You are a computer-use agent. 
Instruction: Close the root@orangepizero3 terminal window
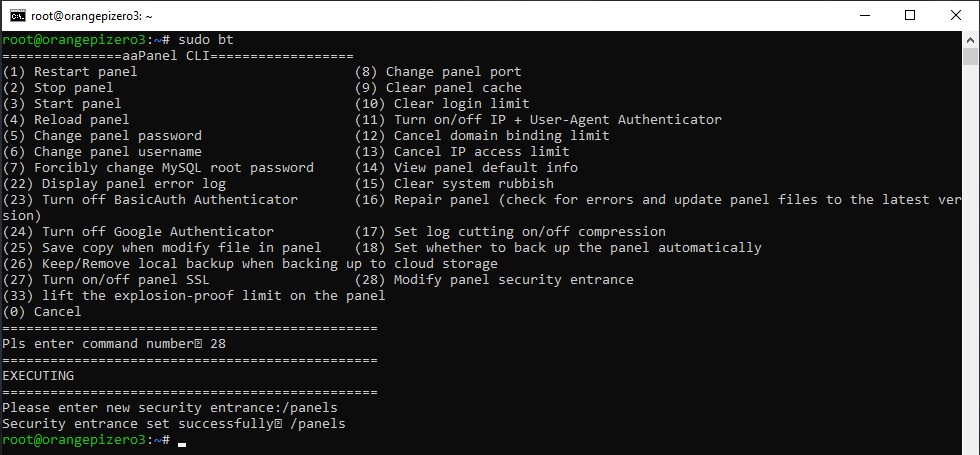click(956, 15)
